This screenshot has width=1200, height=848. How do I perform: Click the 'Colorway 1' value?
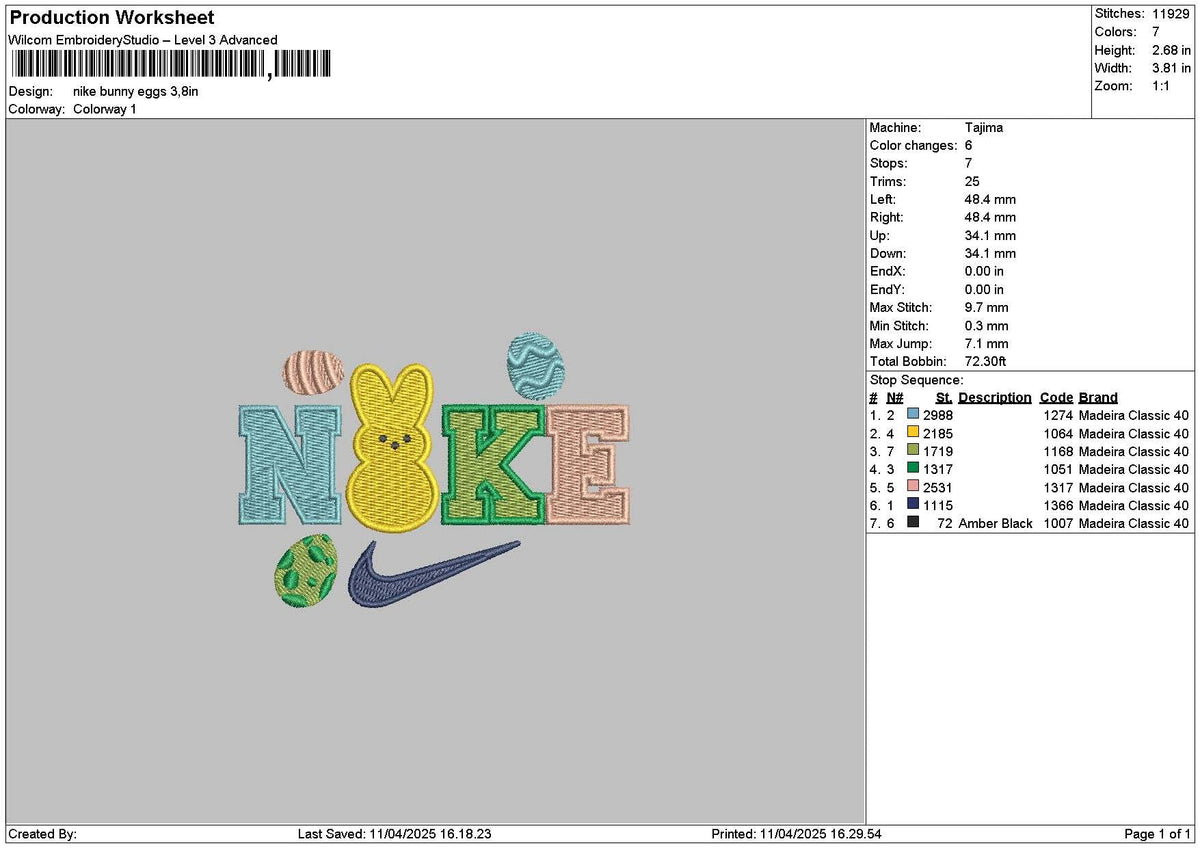click(105, 109)
